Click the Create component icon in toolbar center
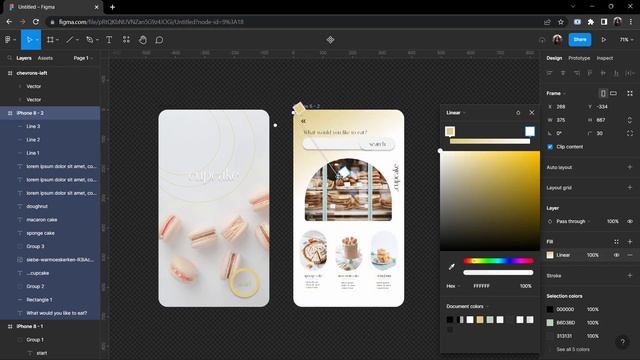This screenshot has width=640, height=360. (330, 40)
